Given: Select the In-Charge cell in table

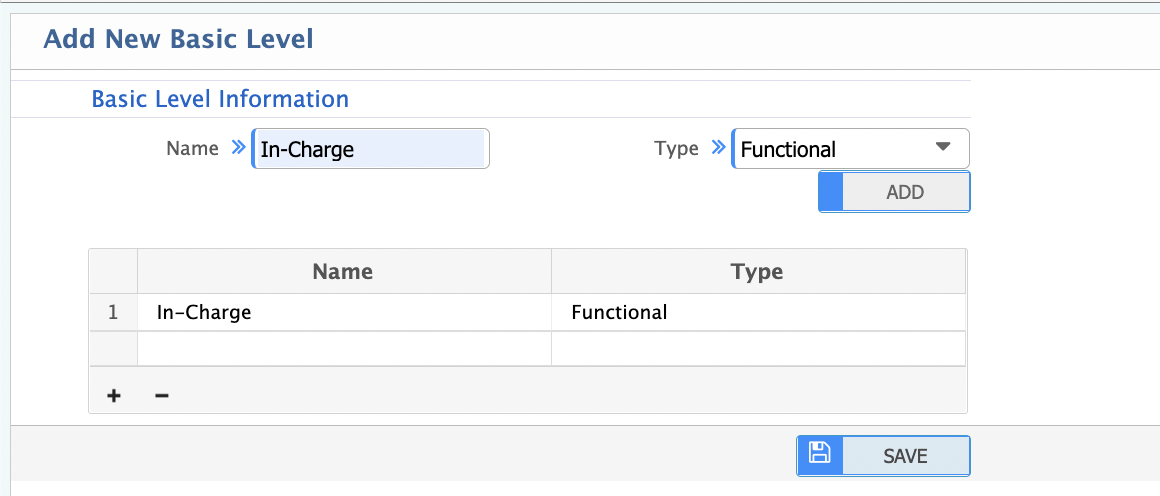Looking at the screenshot, I should coord(344,312).
